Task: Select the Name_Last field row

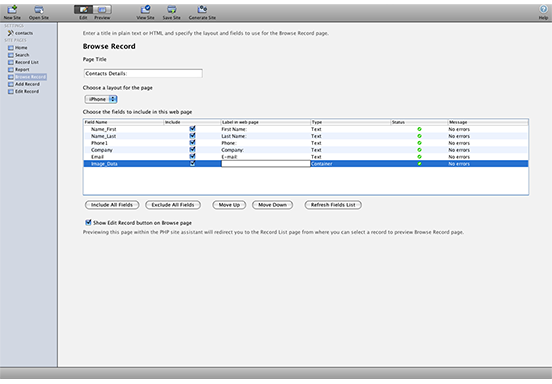Action: click(306, 136)
